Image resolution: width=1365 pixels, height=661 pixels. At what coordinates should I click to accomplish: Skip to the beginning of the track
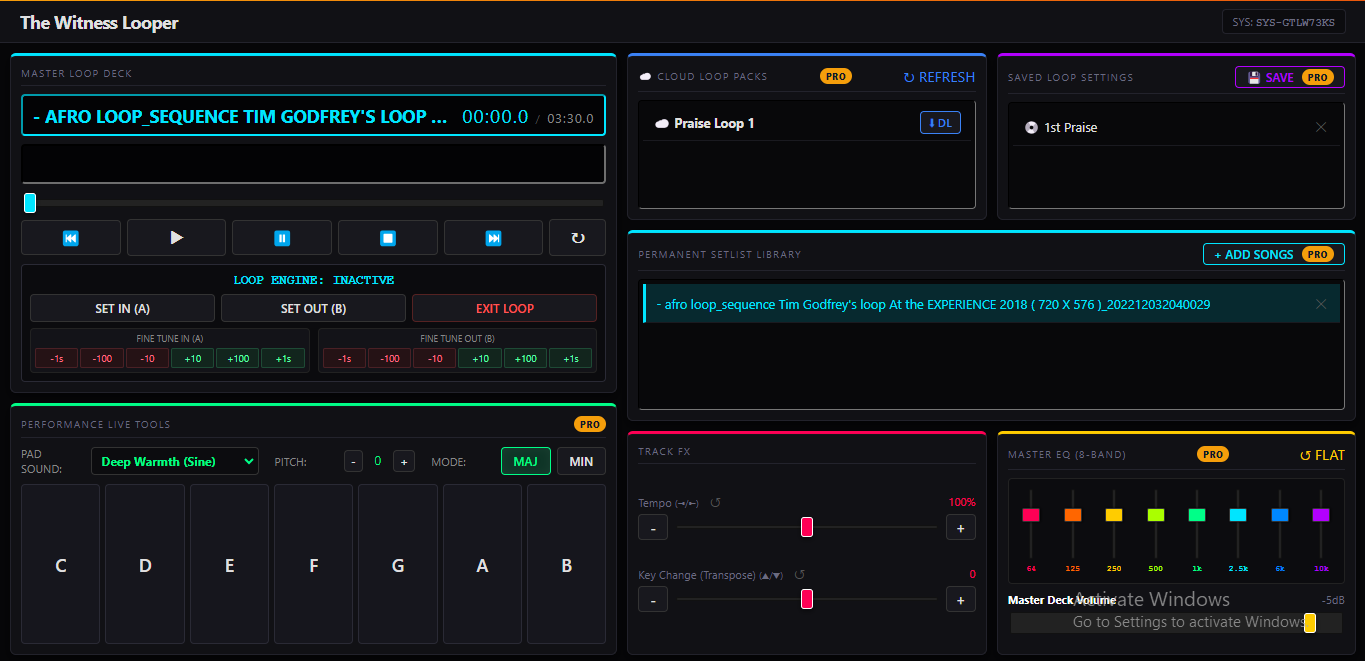tap(70, 237)
